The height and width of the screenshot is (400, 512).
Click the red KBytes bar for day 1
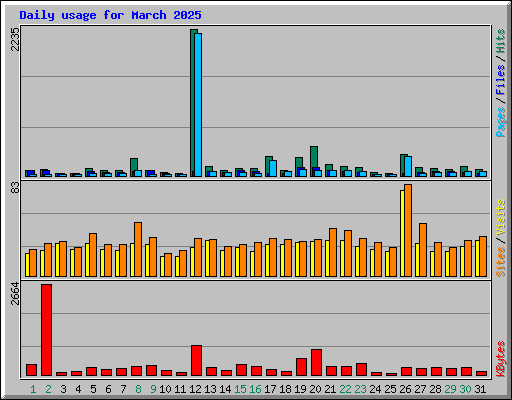tap(31, 370)
